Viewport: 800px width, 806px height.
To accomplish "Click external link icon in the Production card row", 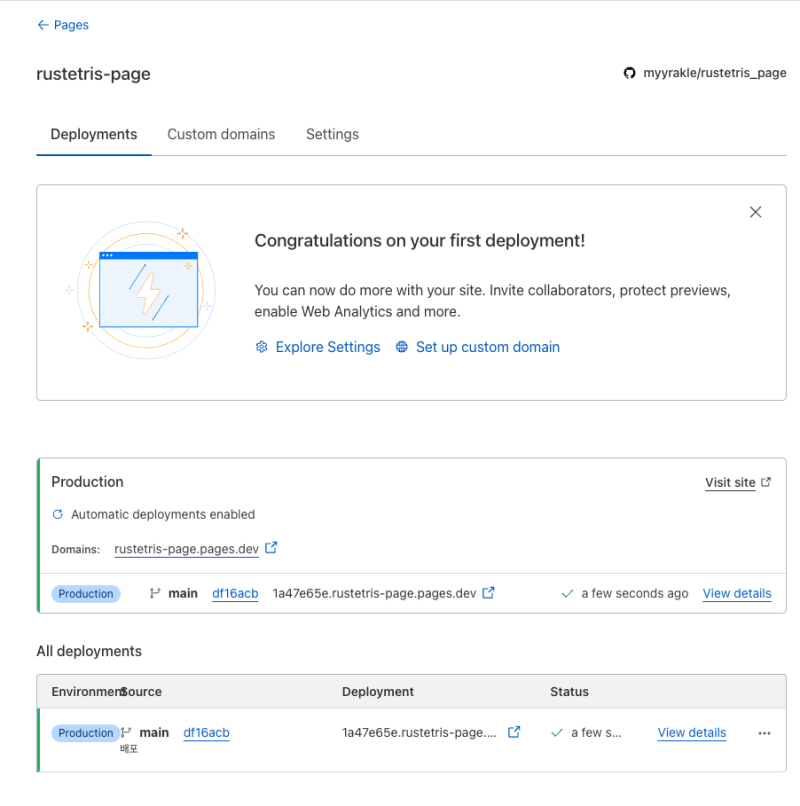I will [x=489, y=593].
